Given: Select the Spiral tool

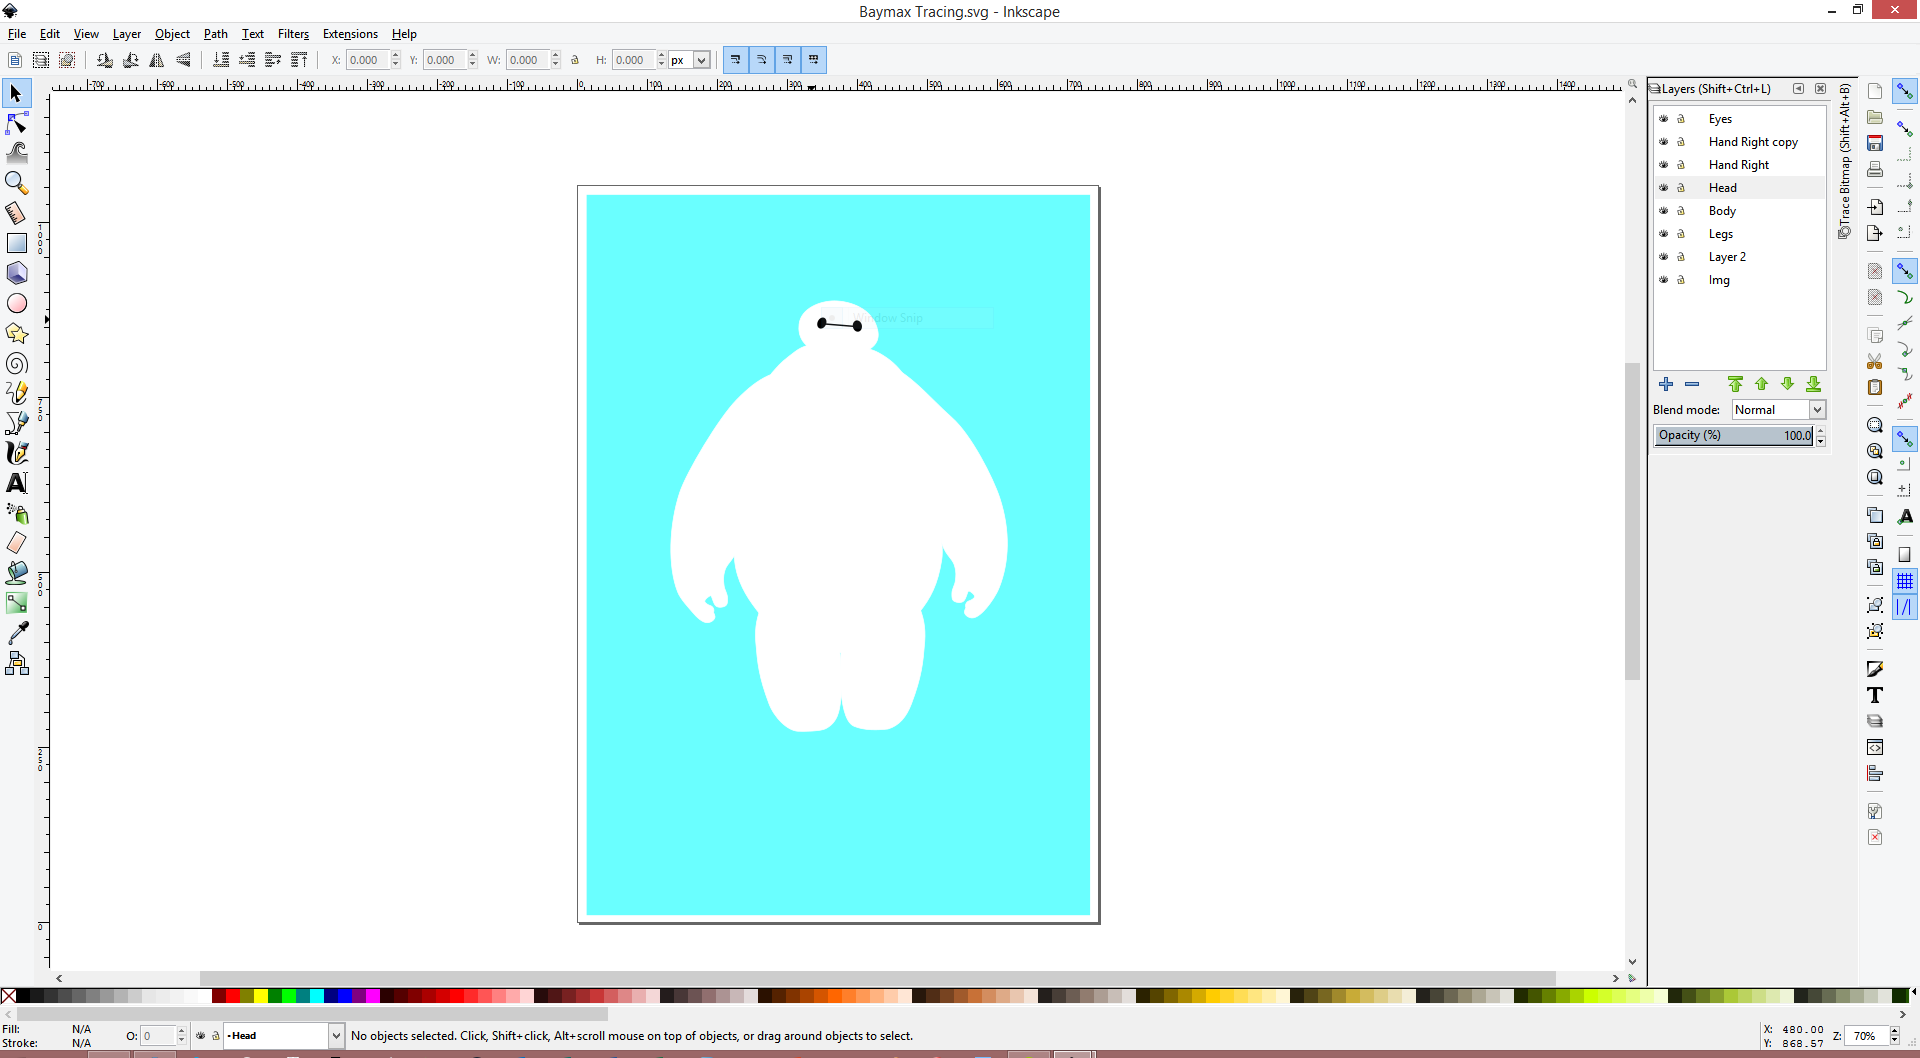Looking at the screenshot, I should 16,363.
